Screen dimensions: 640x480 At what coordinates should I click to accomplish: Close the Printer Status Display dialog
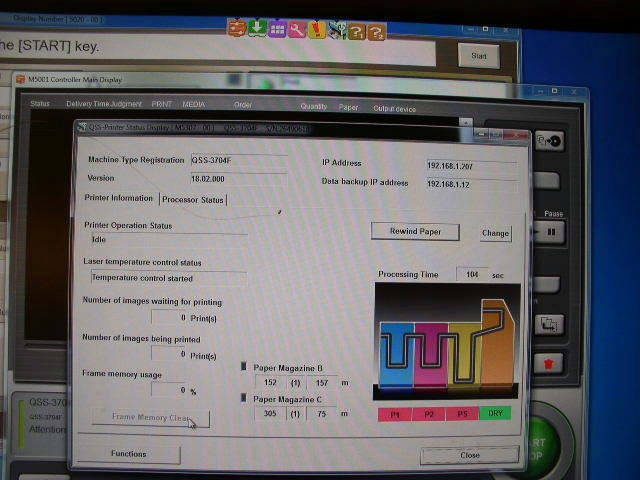(x=469, y=455)
